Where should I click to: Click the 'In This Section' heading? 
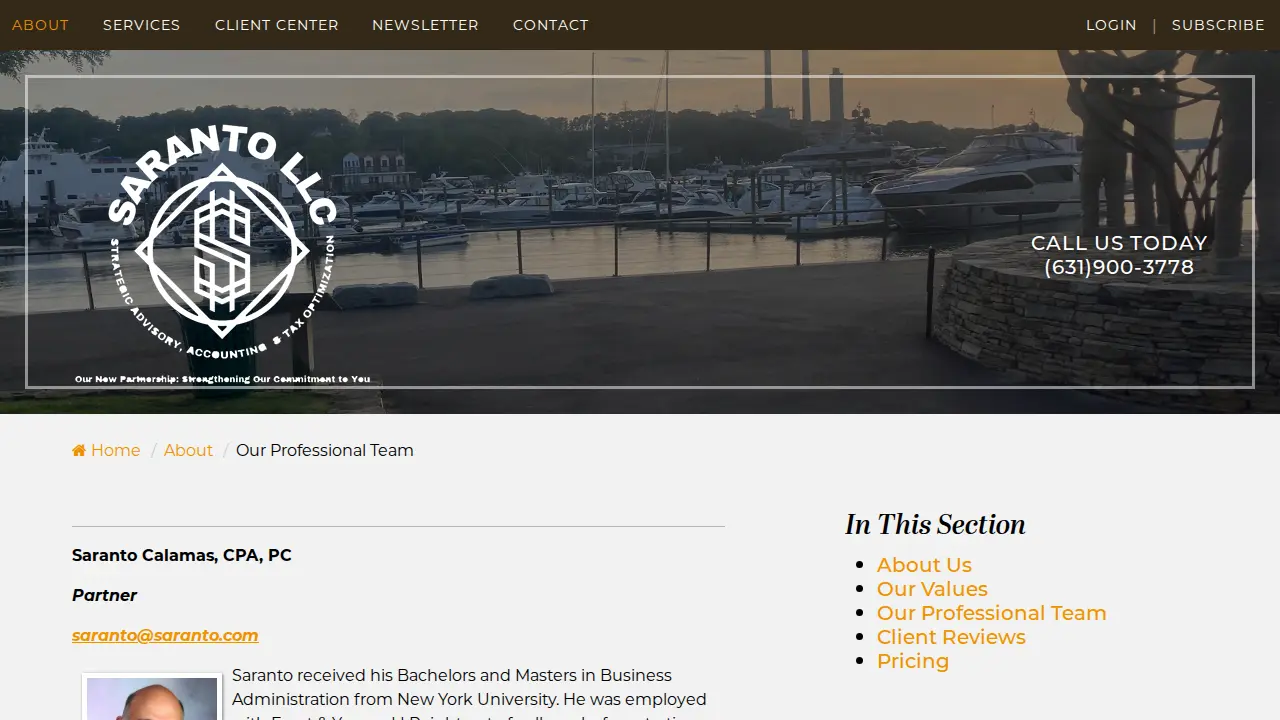(x=935, y=524)
